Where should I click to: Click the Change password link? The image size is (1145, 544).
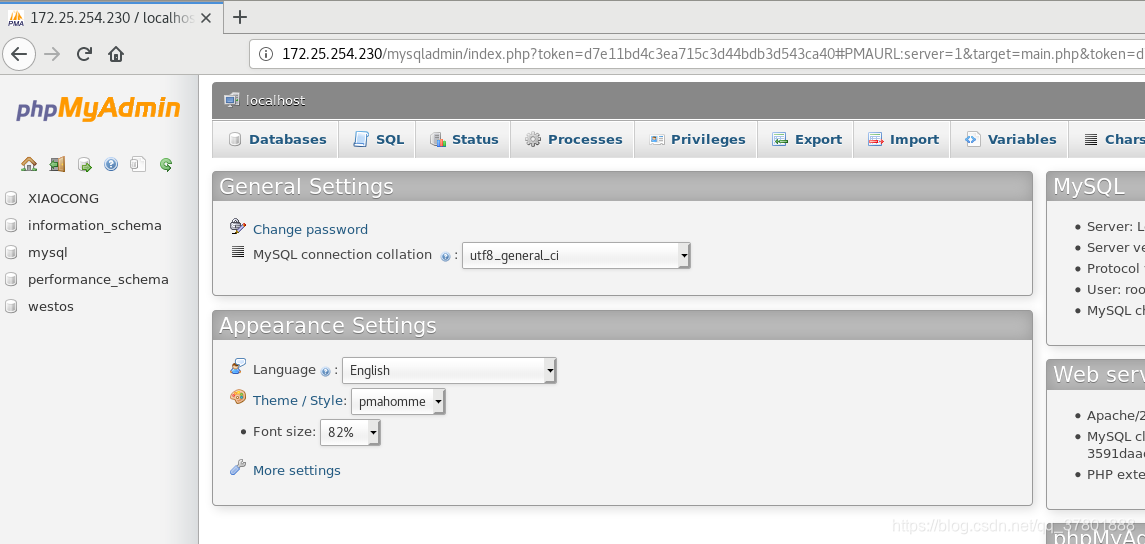click(310, 229)
